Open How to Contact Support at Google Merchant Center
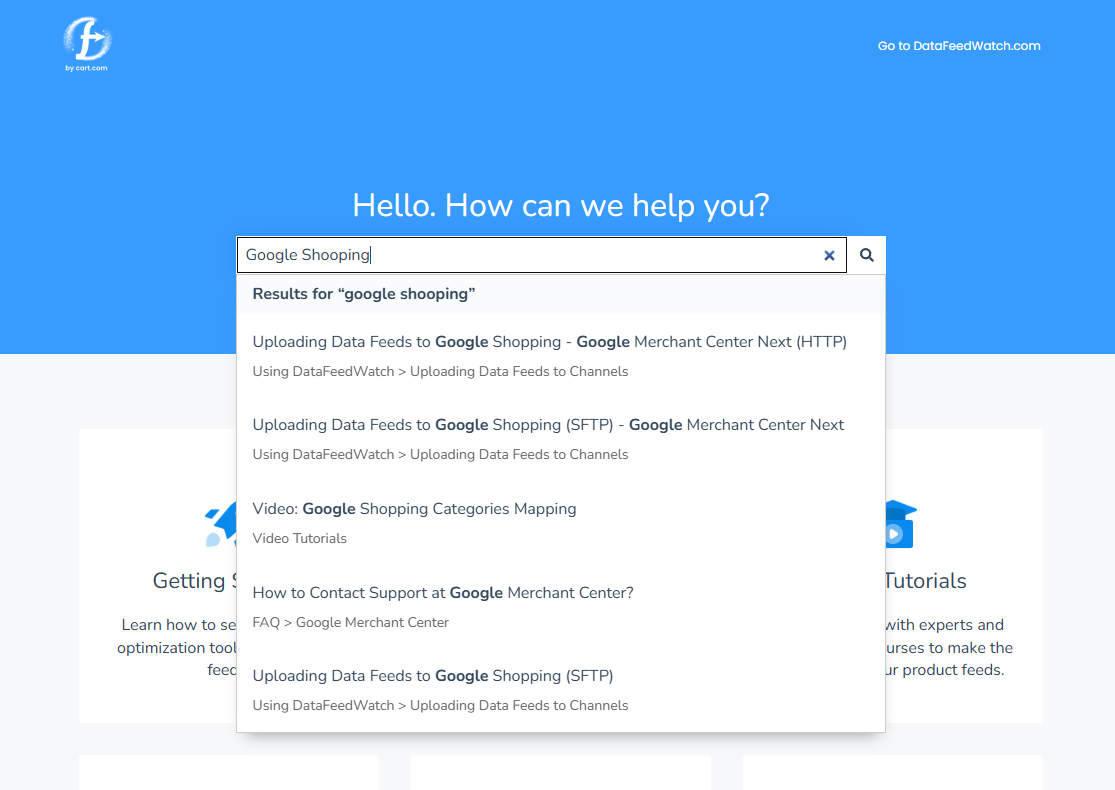Screen dimensions: 1115x790 point(443,592)
